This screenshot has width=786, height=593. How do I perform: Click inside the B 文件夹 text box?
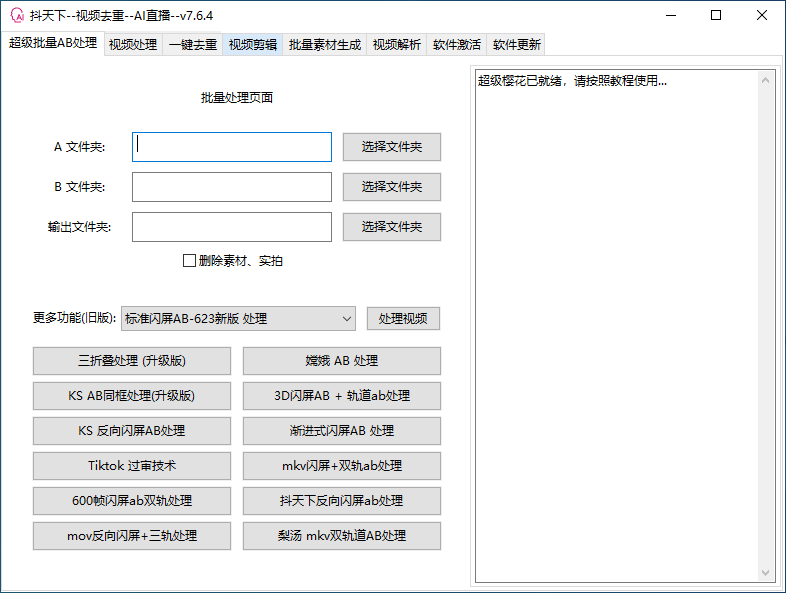click(x=232, y=187)
